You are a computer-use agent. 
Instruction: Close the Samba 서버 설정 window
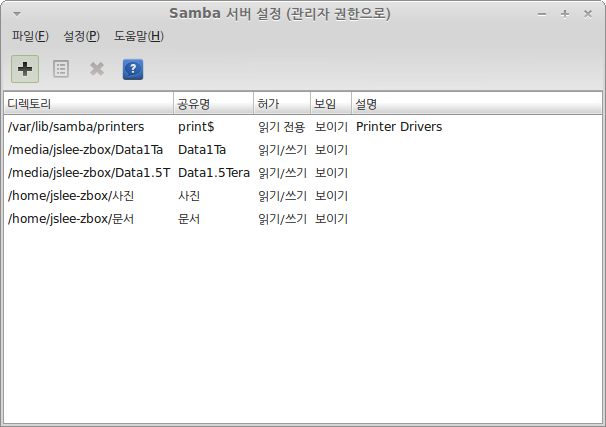click(x=588, y=14)
